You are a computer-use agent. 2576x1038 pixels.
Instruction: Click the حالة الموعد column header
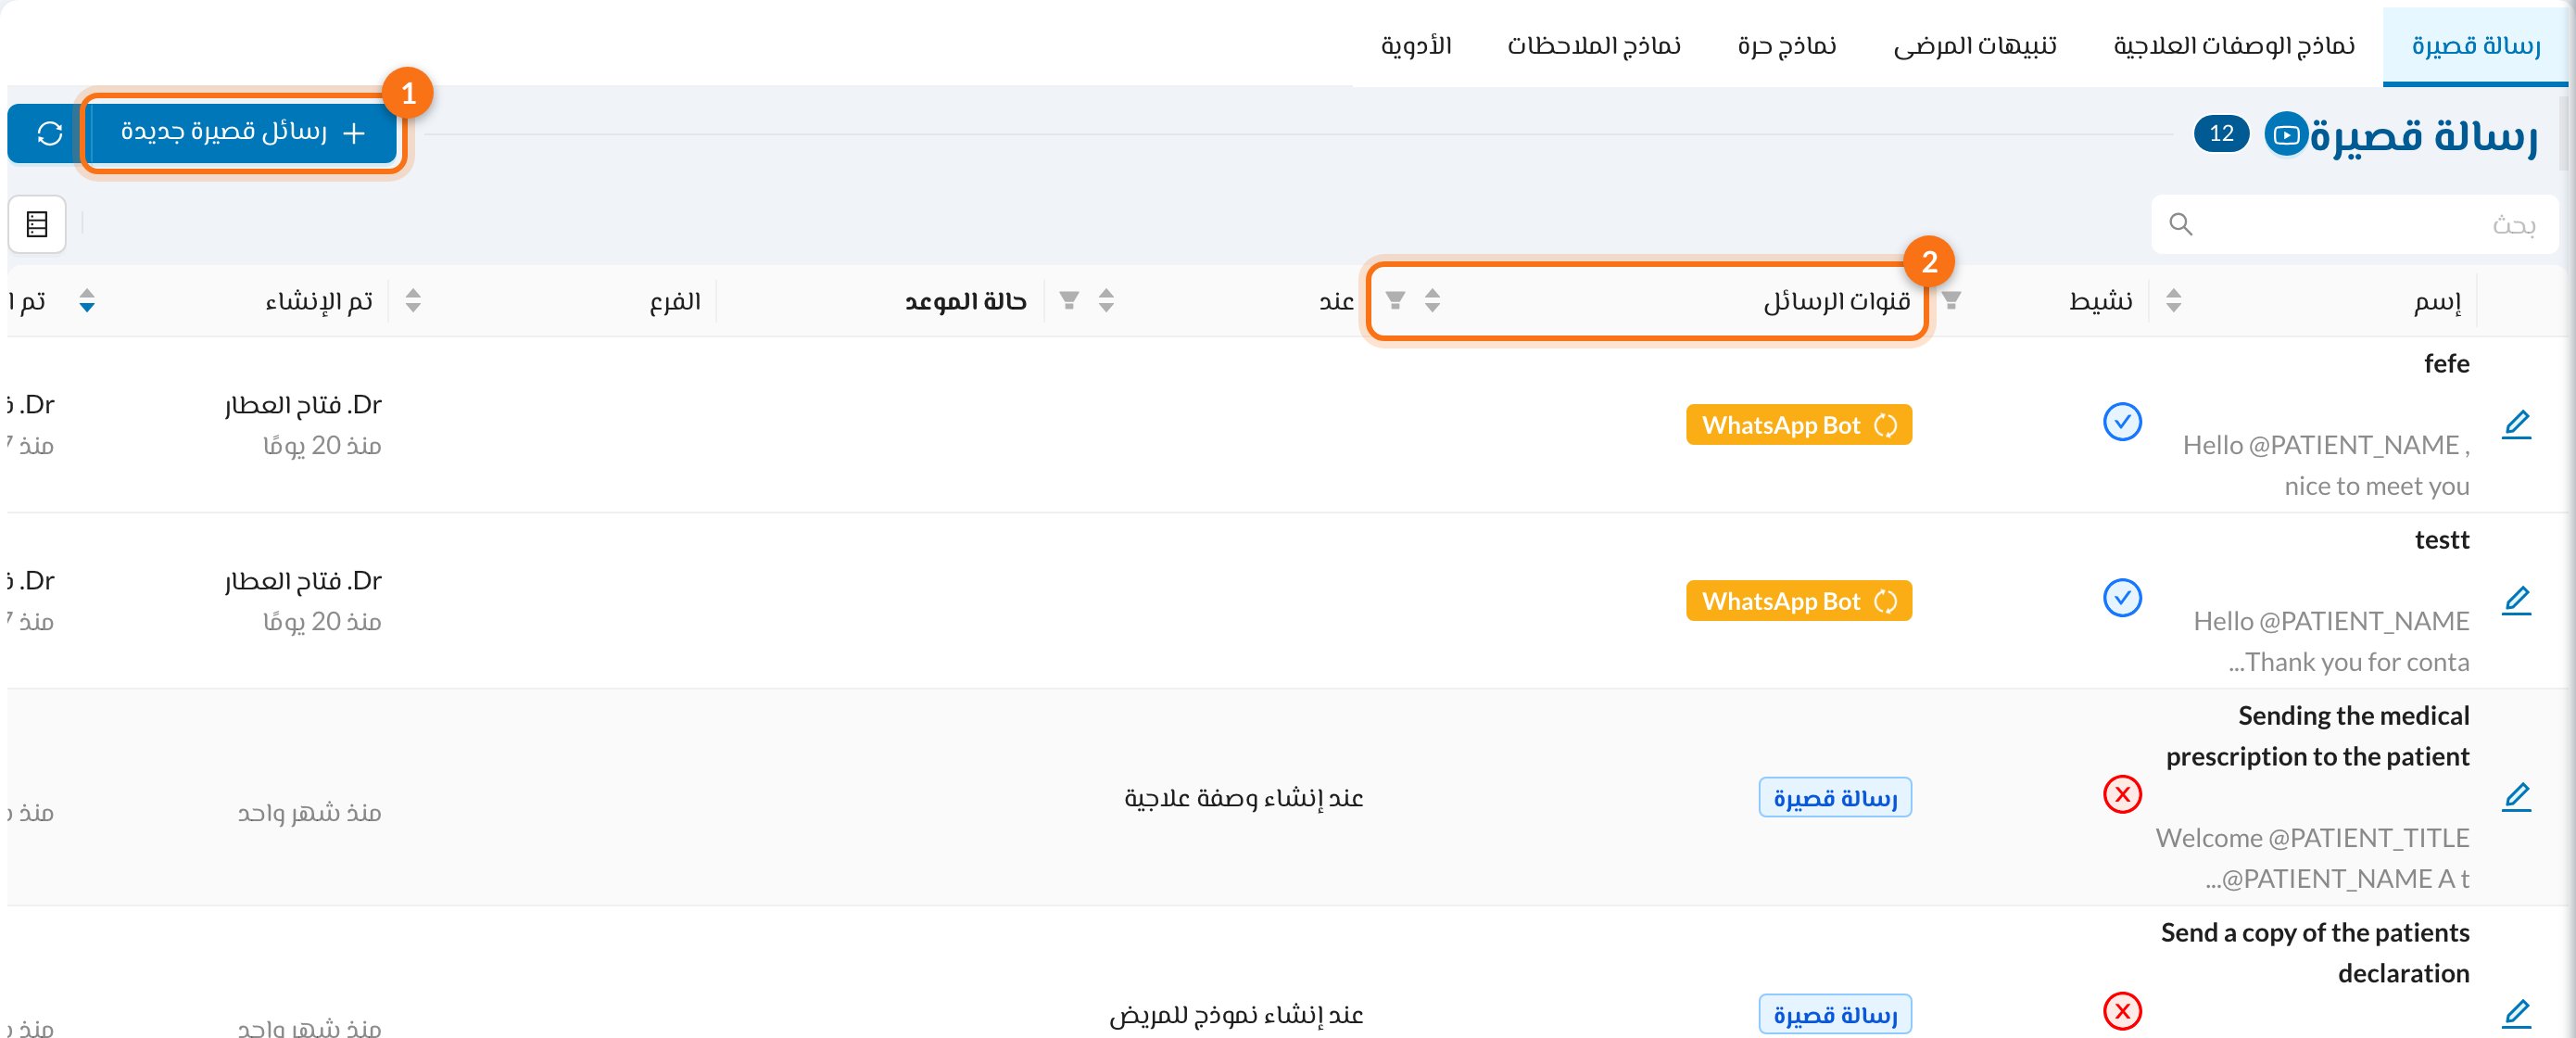(965, 301)
